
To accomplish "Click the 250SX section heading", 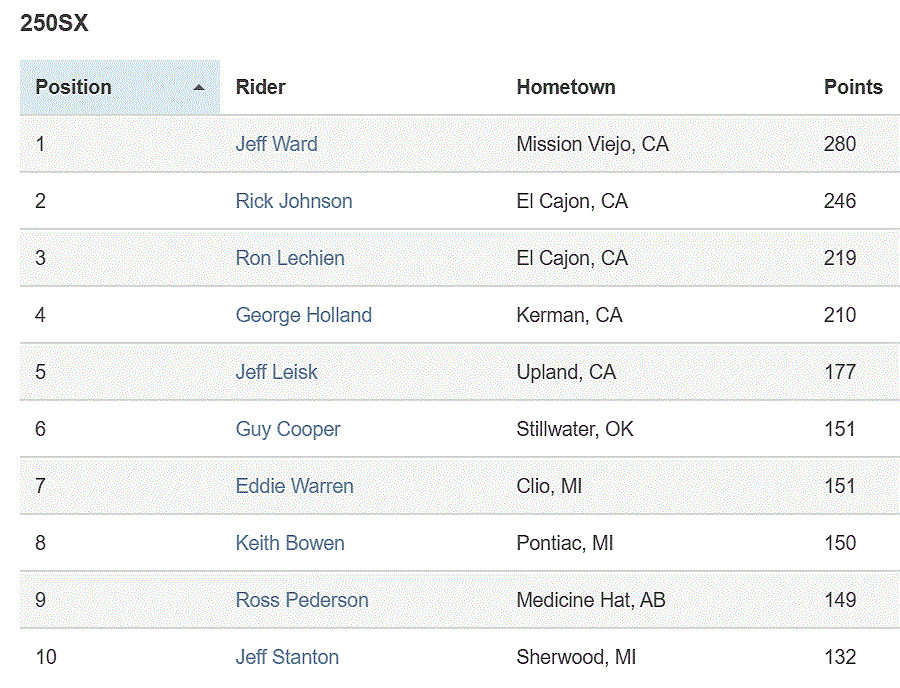I will tap(54, 24).
